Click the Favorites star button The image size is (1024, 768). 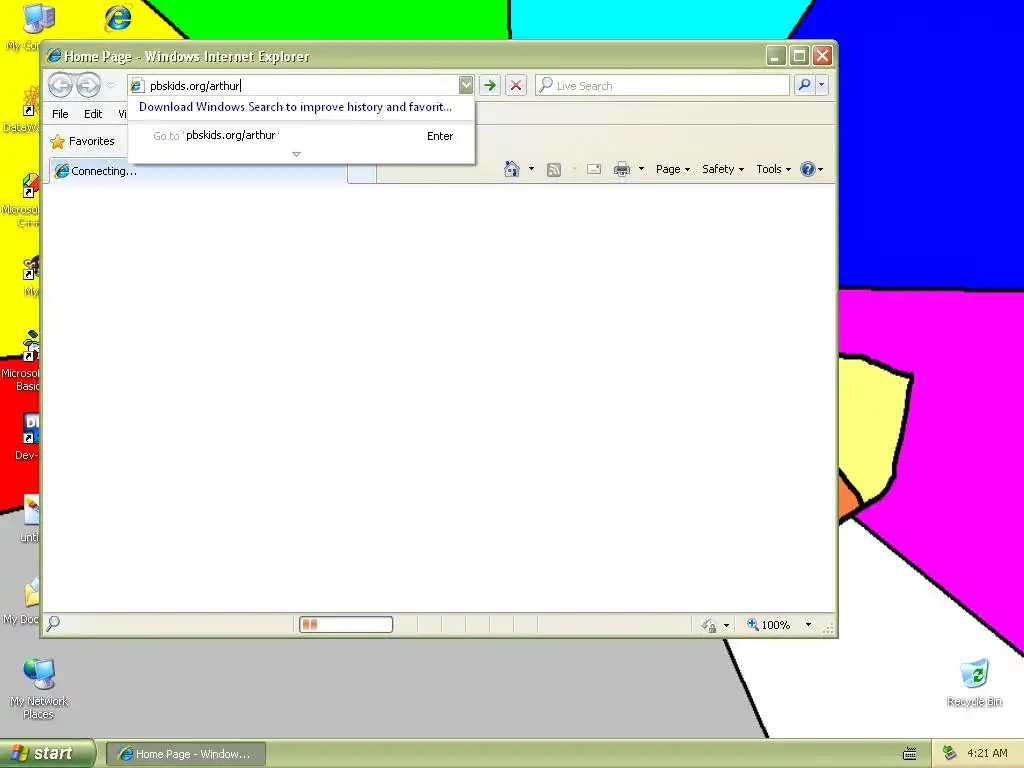pyautogui.click(x=82, y=141)
